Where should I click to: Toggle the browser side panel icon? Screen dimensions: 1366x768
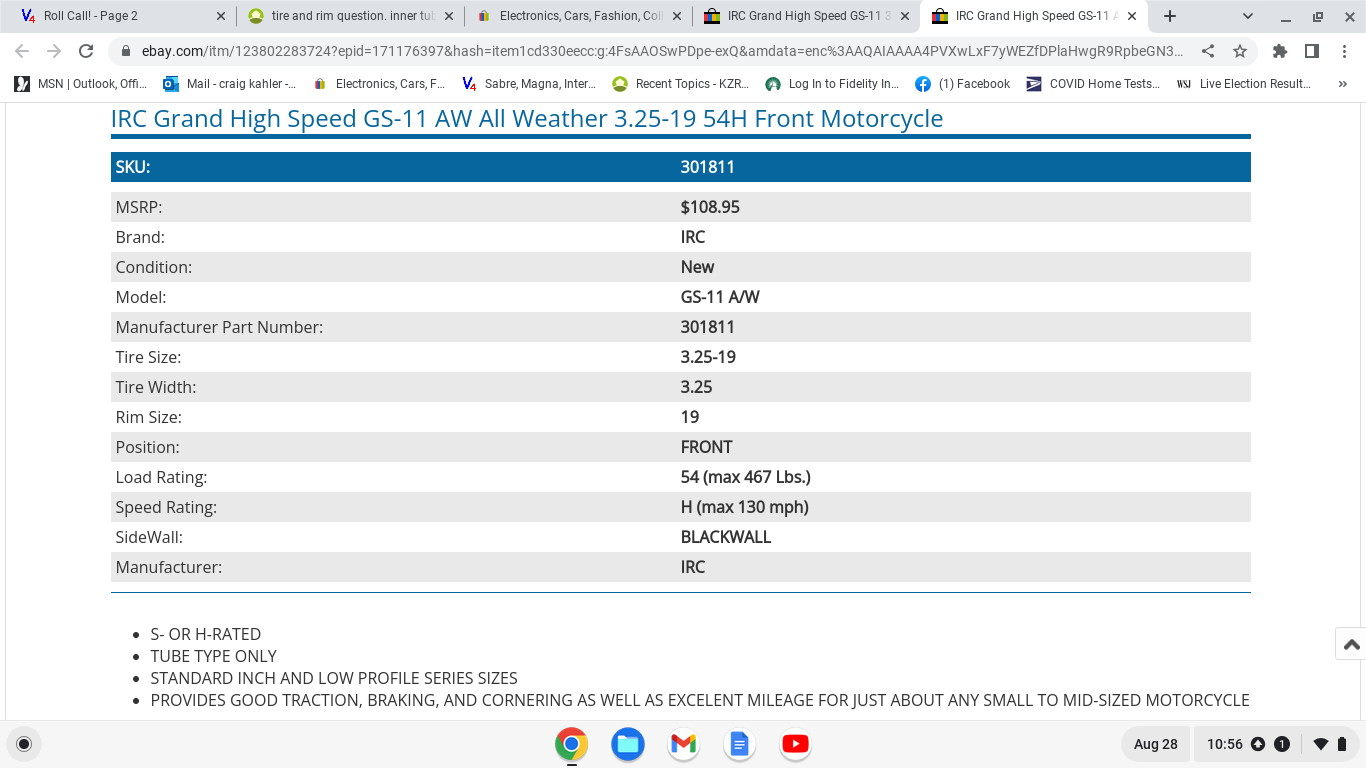(1312, 51)
